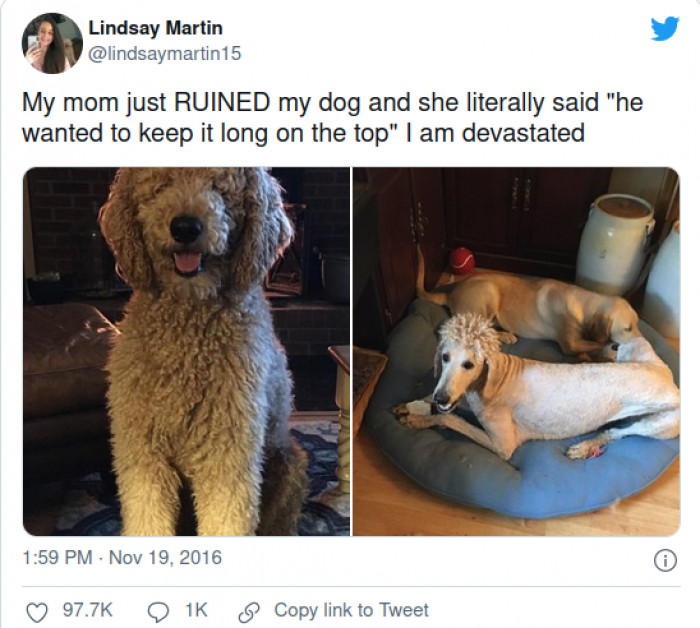Open the shaved dog photo

coord(517,351)
